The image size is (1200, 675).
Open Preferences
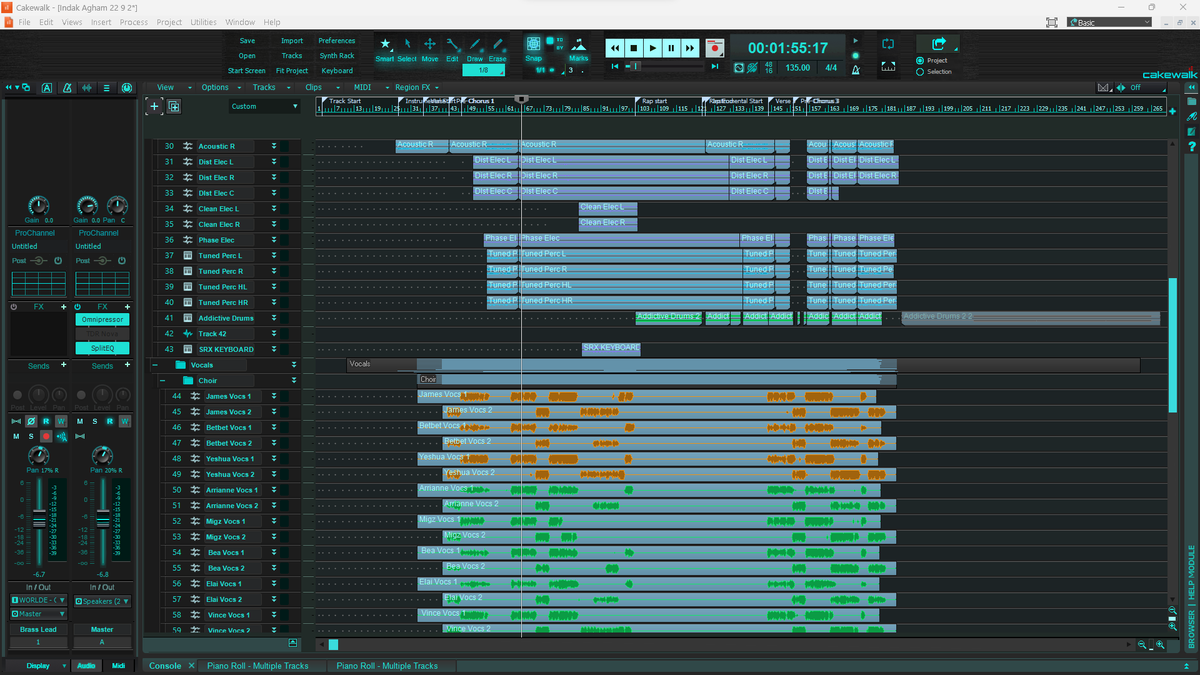click(337, 41)
